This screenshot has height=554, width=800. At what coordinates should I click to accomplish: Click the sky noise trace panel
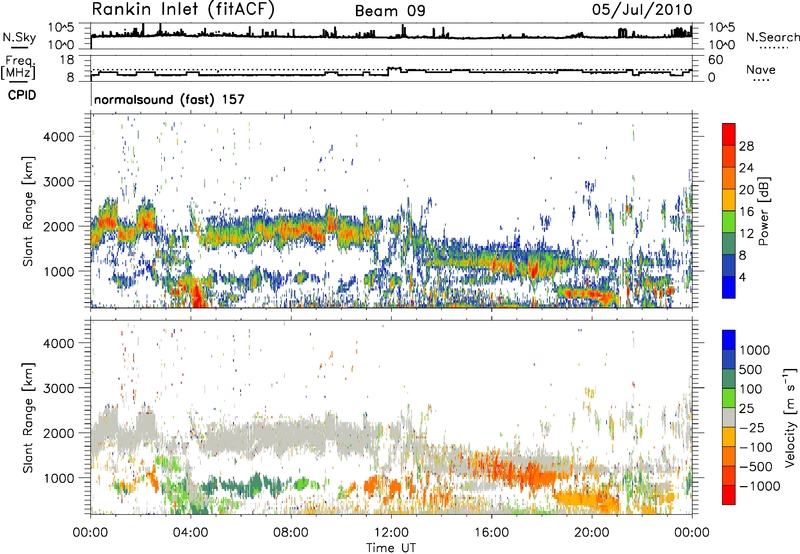pos(391,36)
